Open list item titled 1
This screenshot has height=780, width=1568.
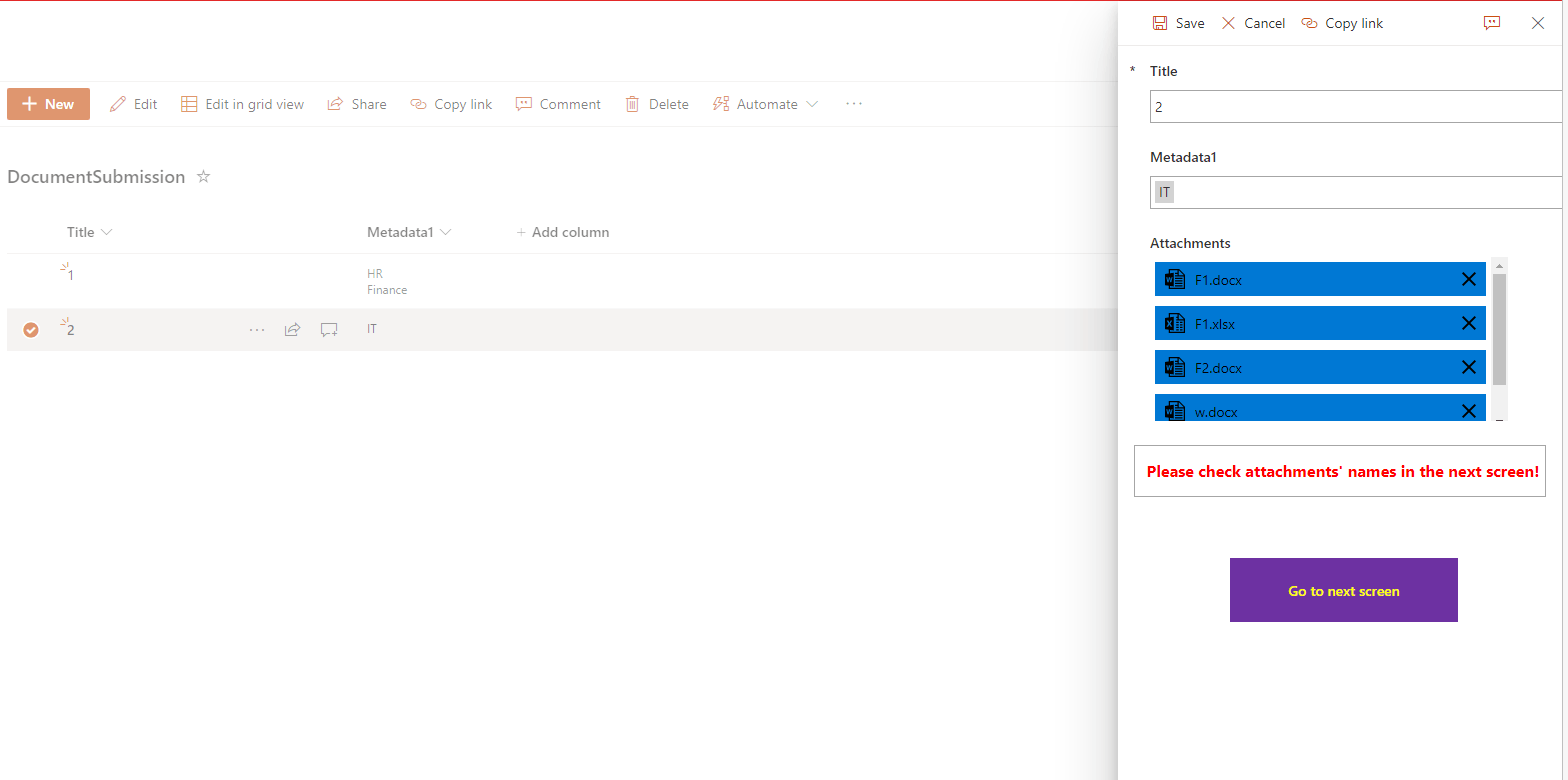coord(70,274)
